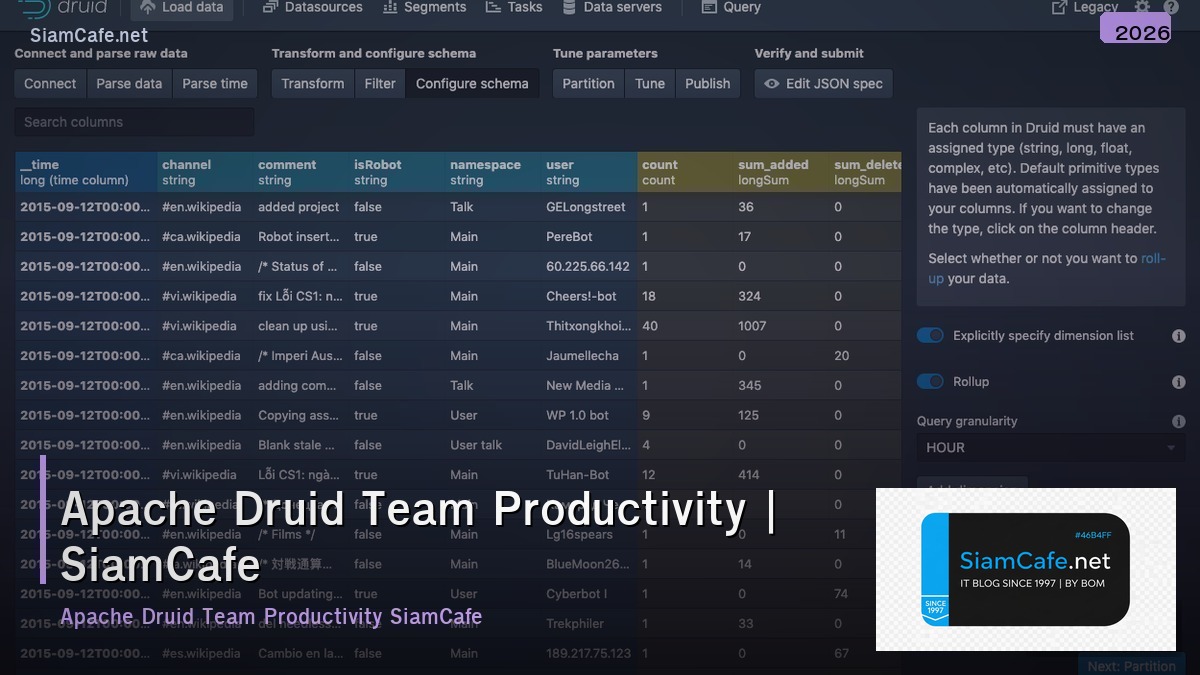Open the Segments view icon

pyautogui.click(x=389, y=7)
